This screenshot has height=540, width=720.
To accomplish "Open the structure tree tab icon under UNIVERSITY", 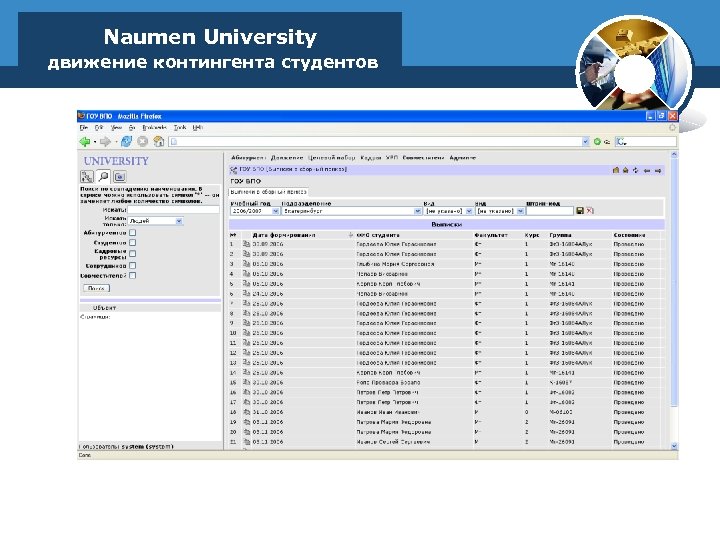I will point(87,176).
